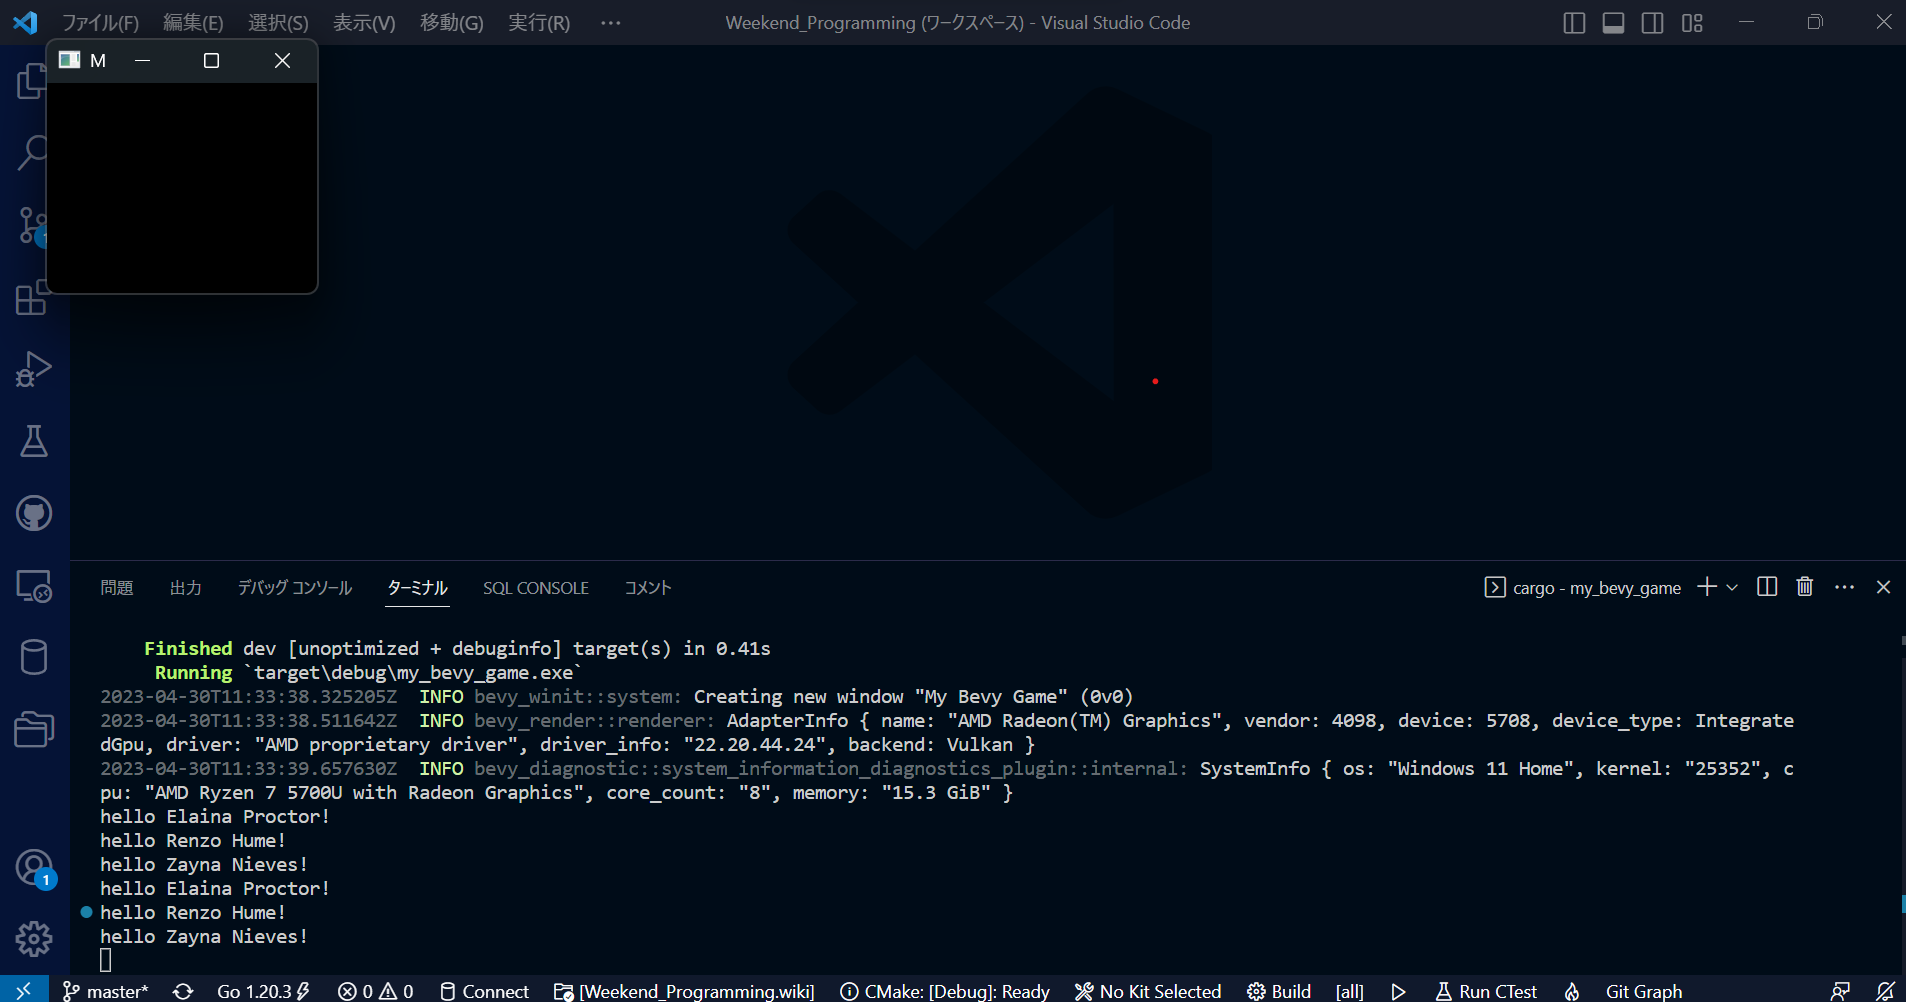Click Connect database status item
This screenshot has width=1906, height=1002.
point(484,991)
